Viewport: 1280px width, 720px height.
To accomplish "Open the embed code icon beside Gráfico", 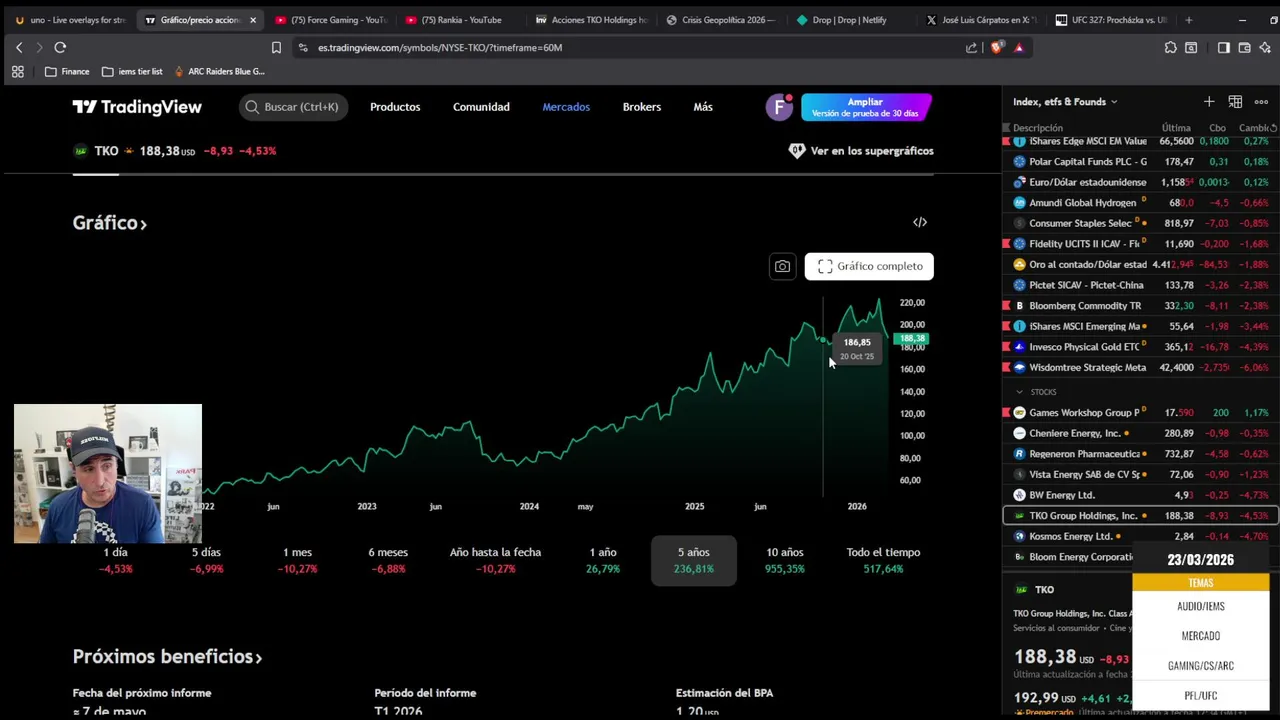I will (x=920, y=222).
